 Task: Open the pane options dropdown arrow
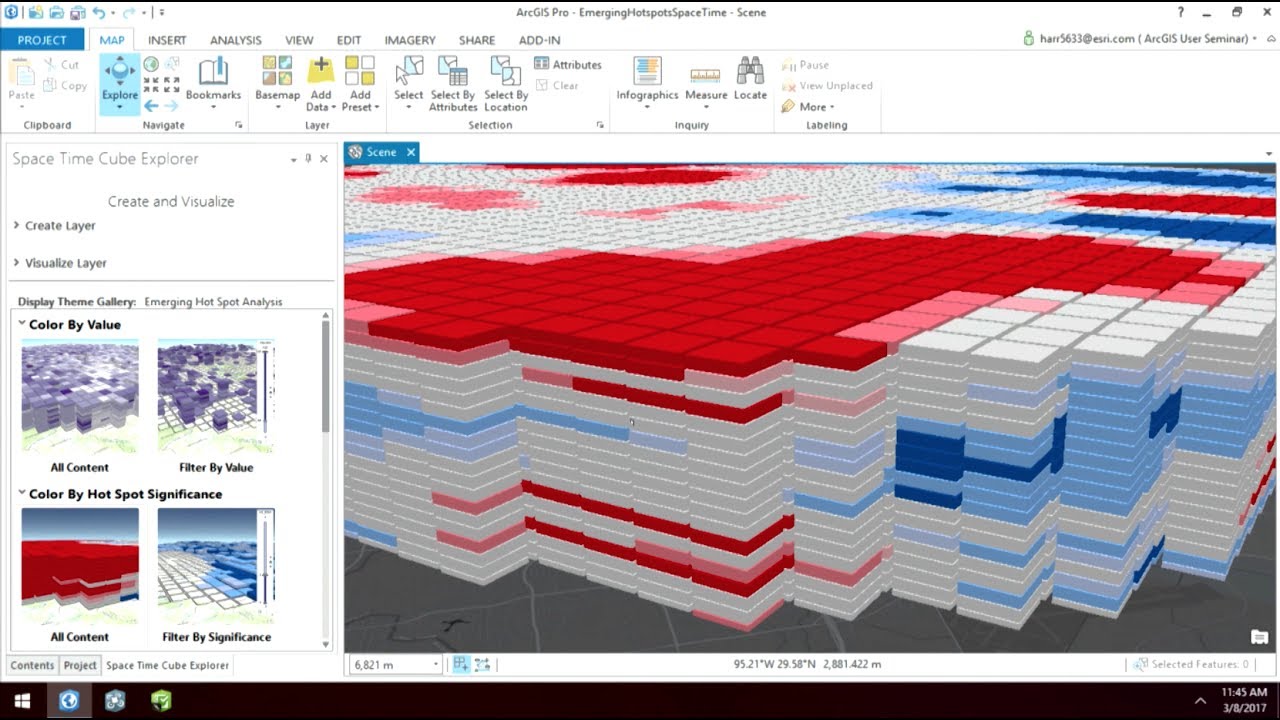click(293, 159)
